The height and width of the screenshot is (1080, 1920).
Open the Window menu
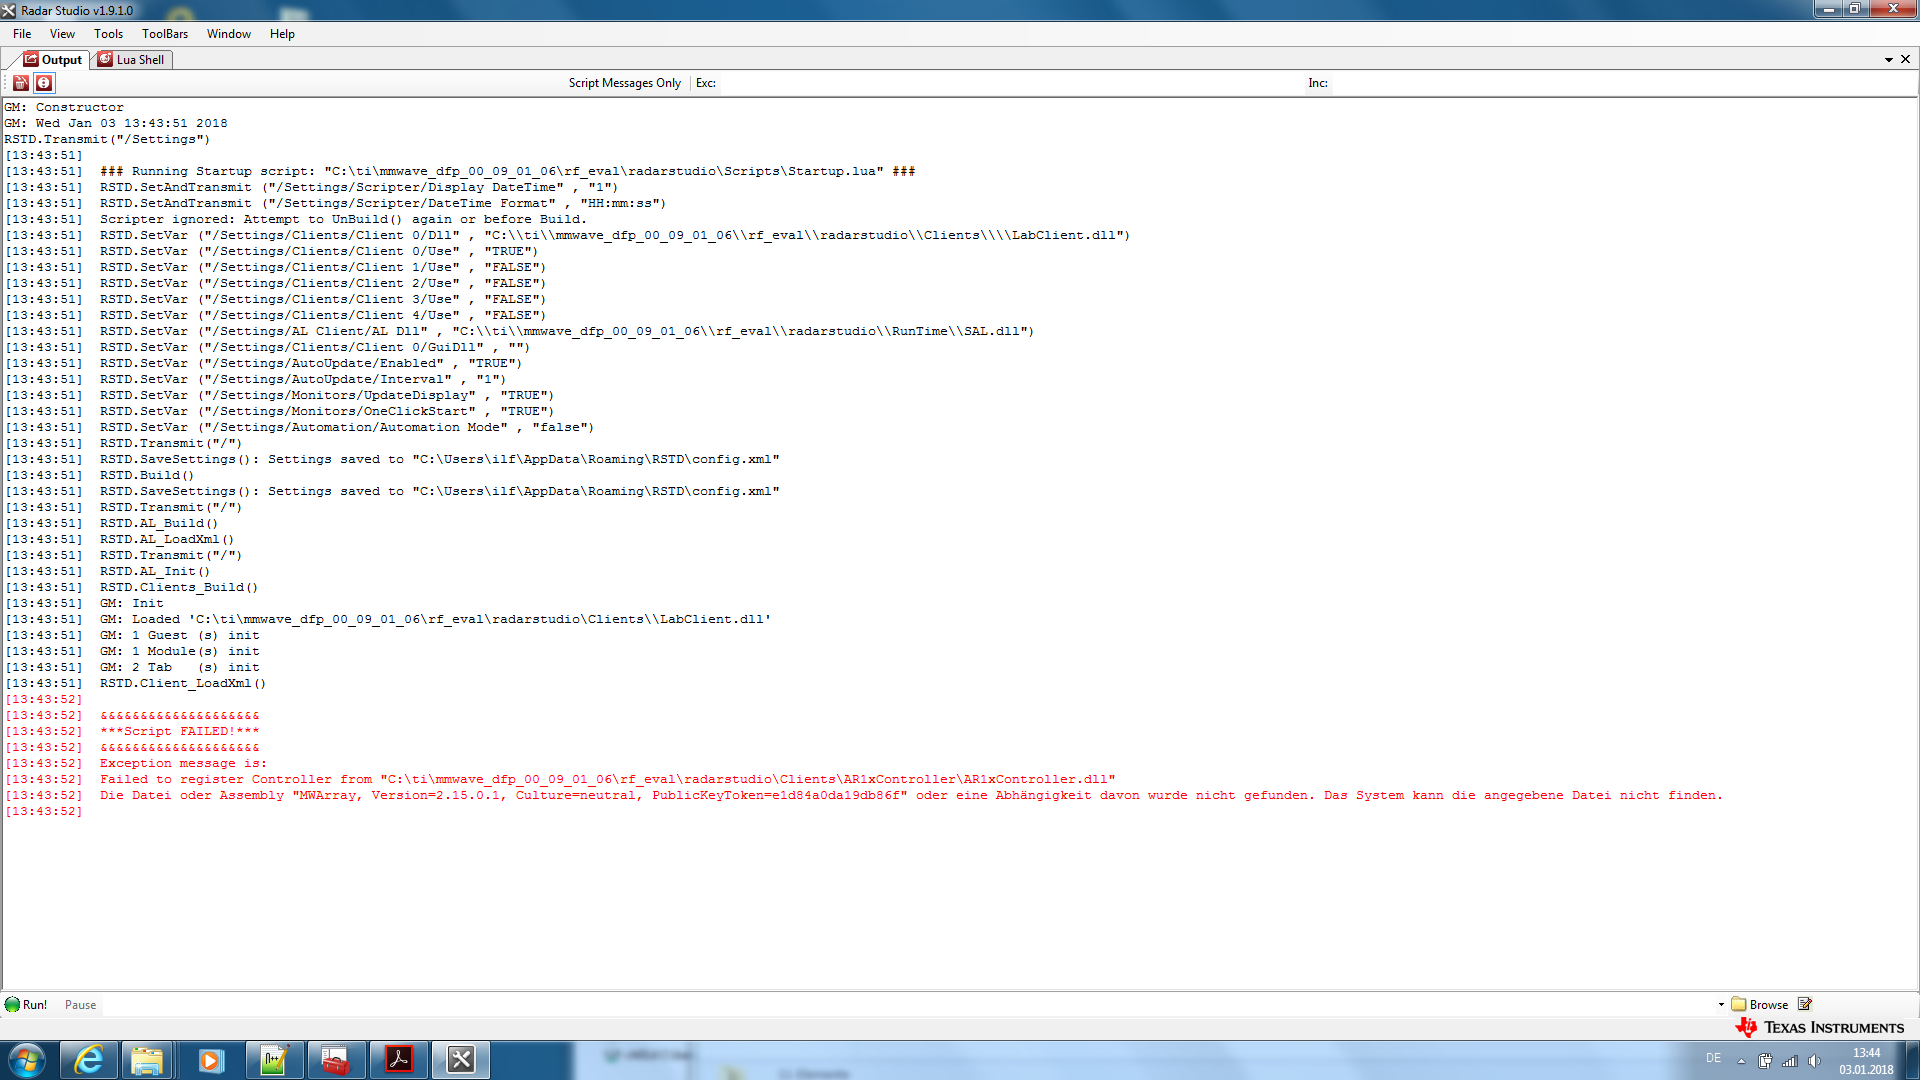point(228,34)
